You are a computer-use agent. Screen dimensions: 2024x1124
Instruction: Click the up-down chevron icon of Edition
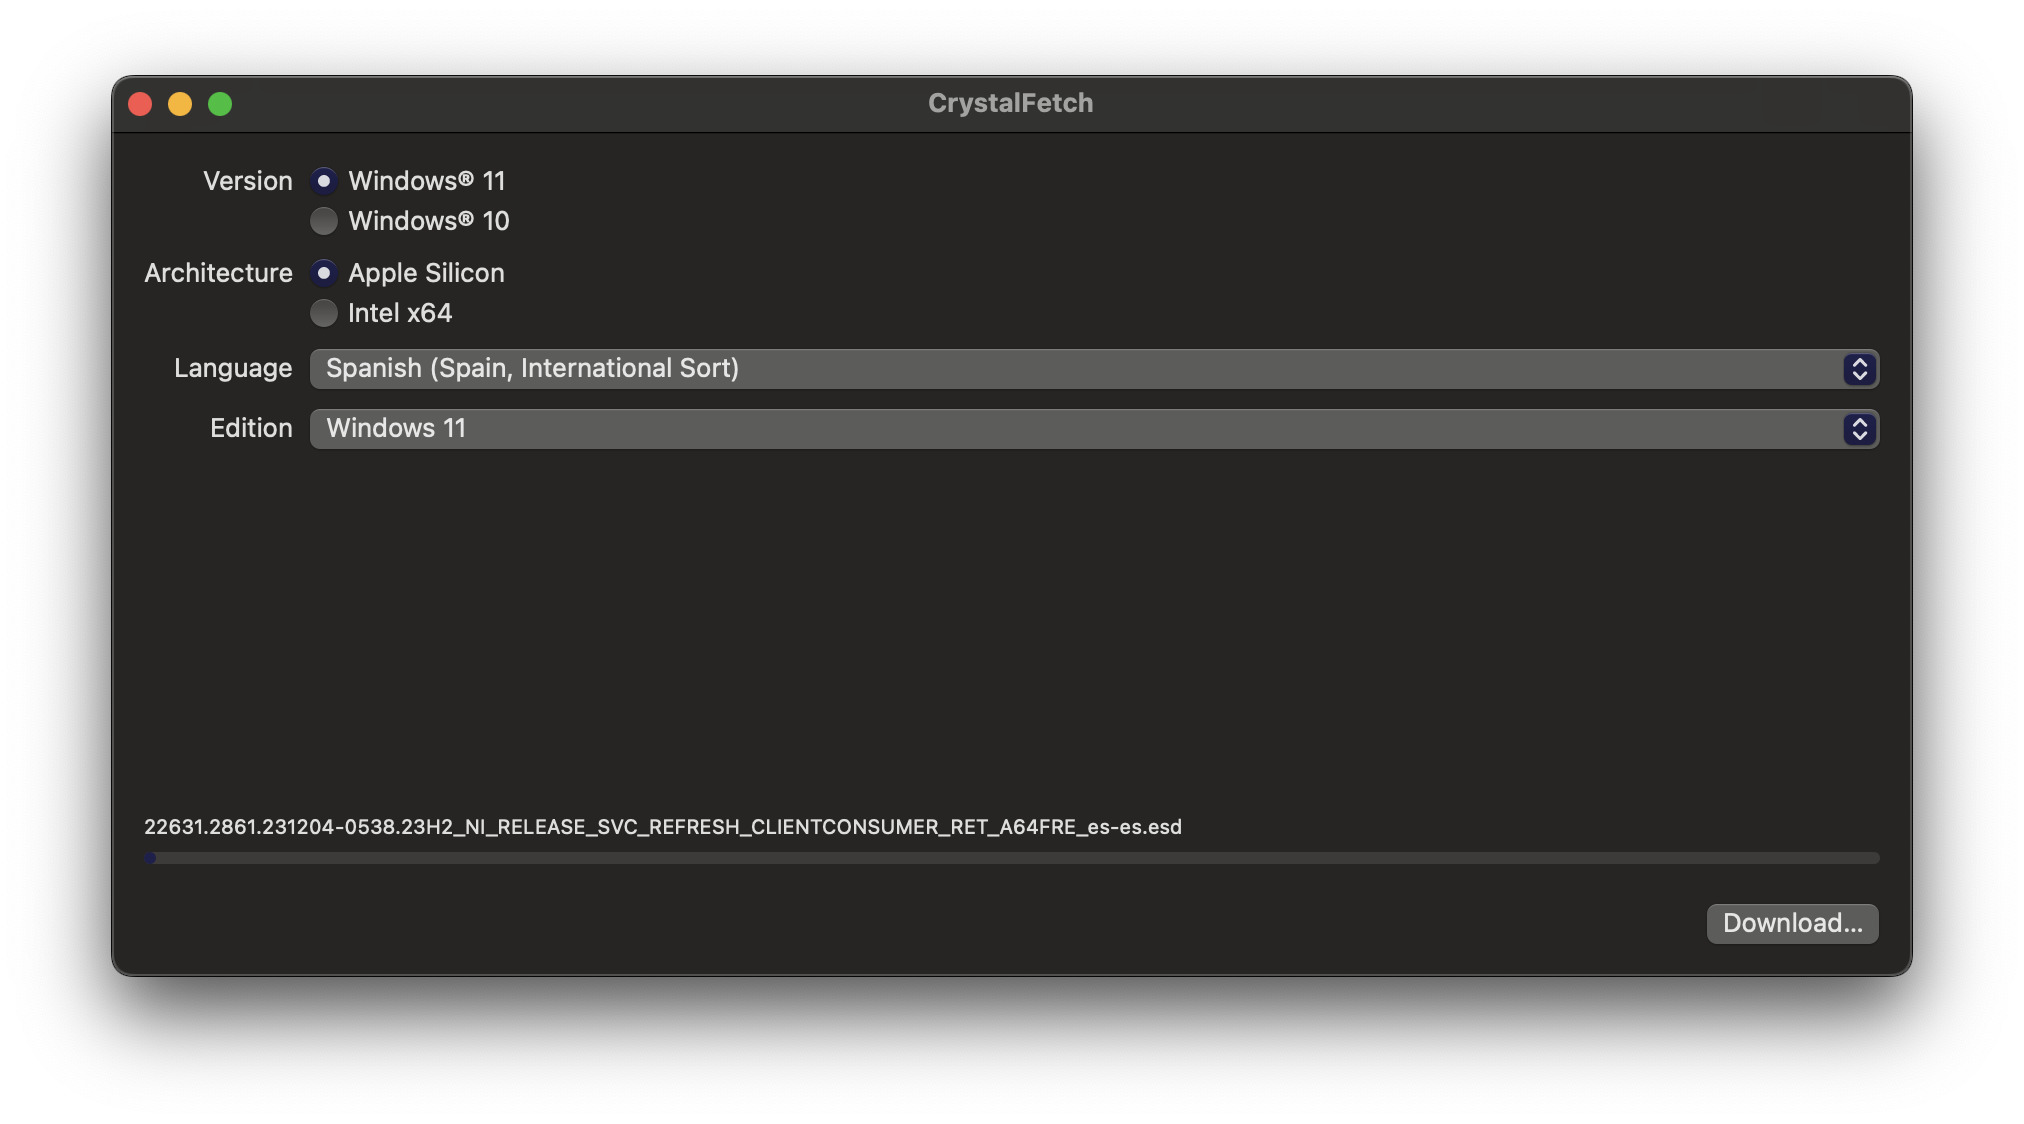(1859, 429)
